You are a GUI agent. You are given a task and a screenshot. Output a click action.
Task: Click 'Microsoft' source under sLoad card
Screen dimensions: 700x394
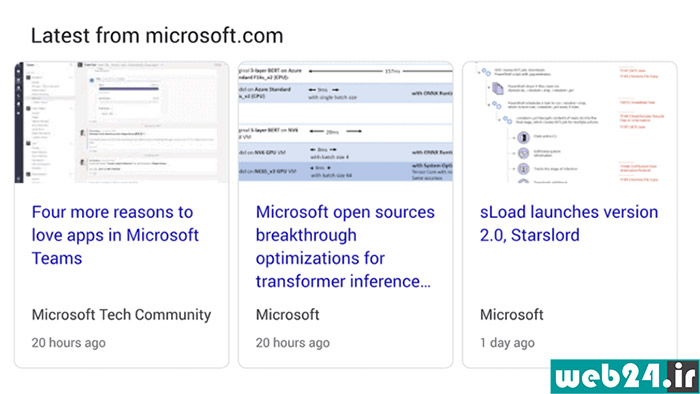tap(512, 315)
